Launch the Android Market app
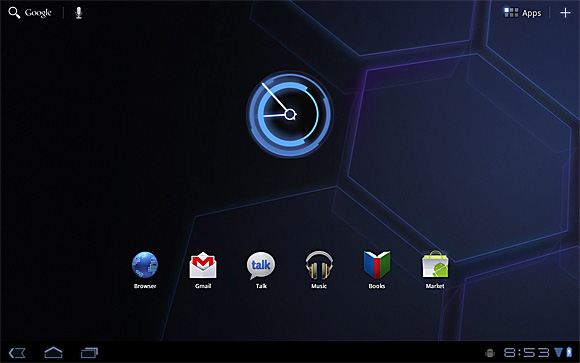Image resolution: width=580 pixels, height=363 pixels. [435, 270]
